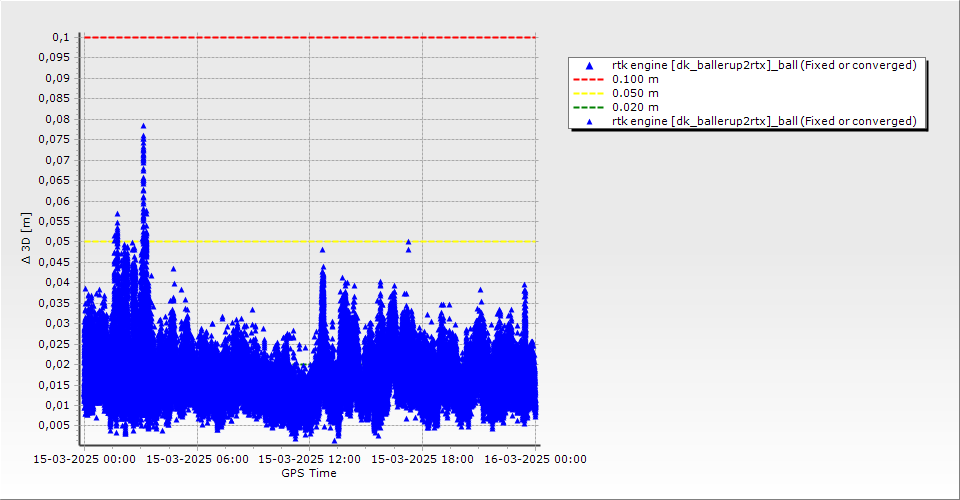
Task: Click y-axis tick label '0,05'
Action: pyautogui.click(x=58, y=242)
